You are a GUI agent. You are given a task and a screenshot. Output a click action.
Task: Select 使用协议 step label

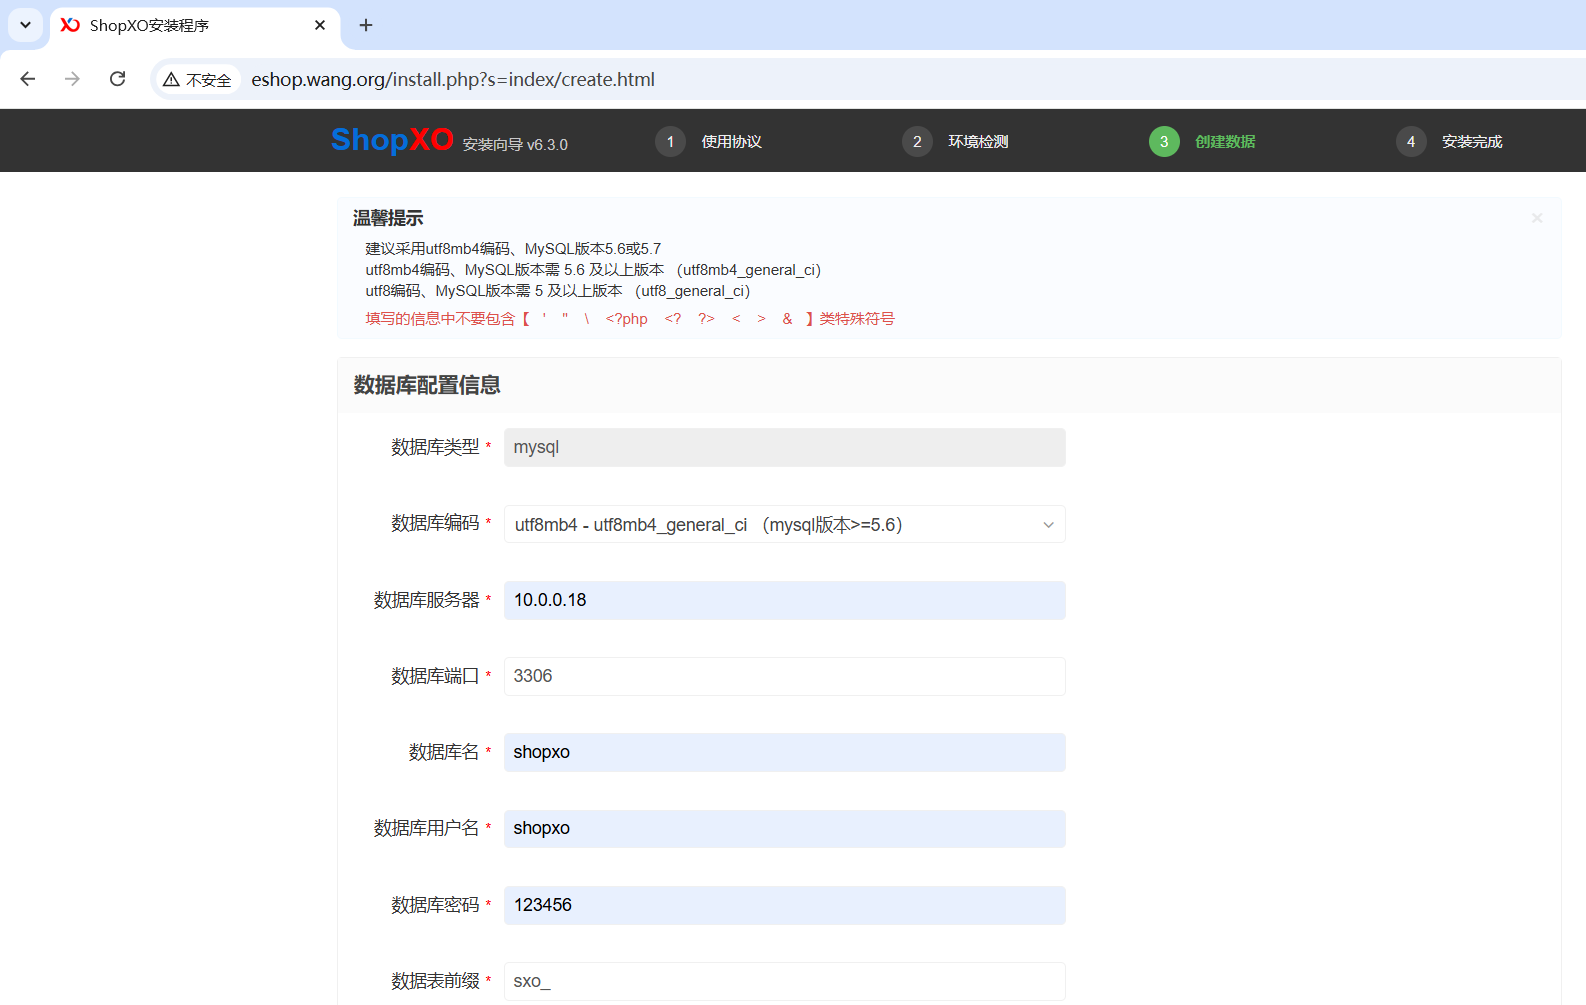[732, 142]
